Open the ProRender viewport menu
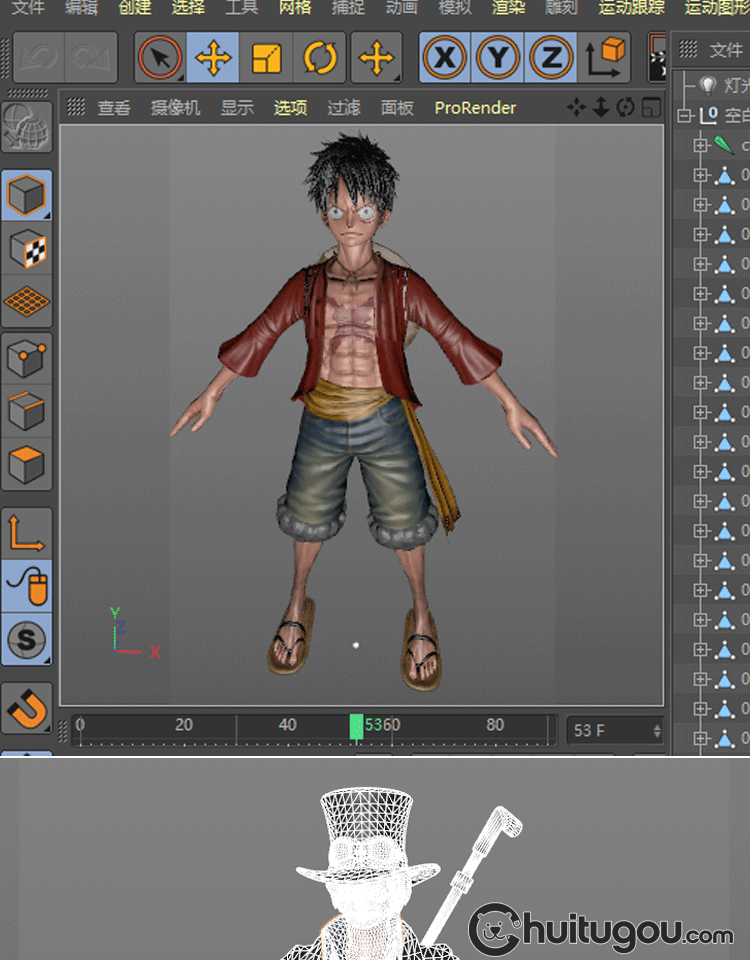Screen dimensions: 750x960 [x=475, y=108]
